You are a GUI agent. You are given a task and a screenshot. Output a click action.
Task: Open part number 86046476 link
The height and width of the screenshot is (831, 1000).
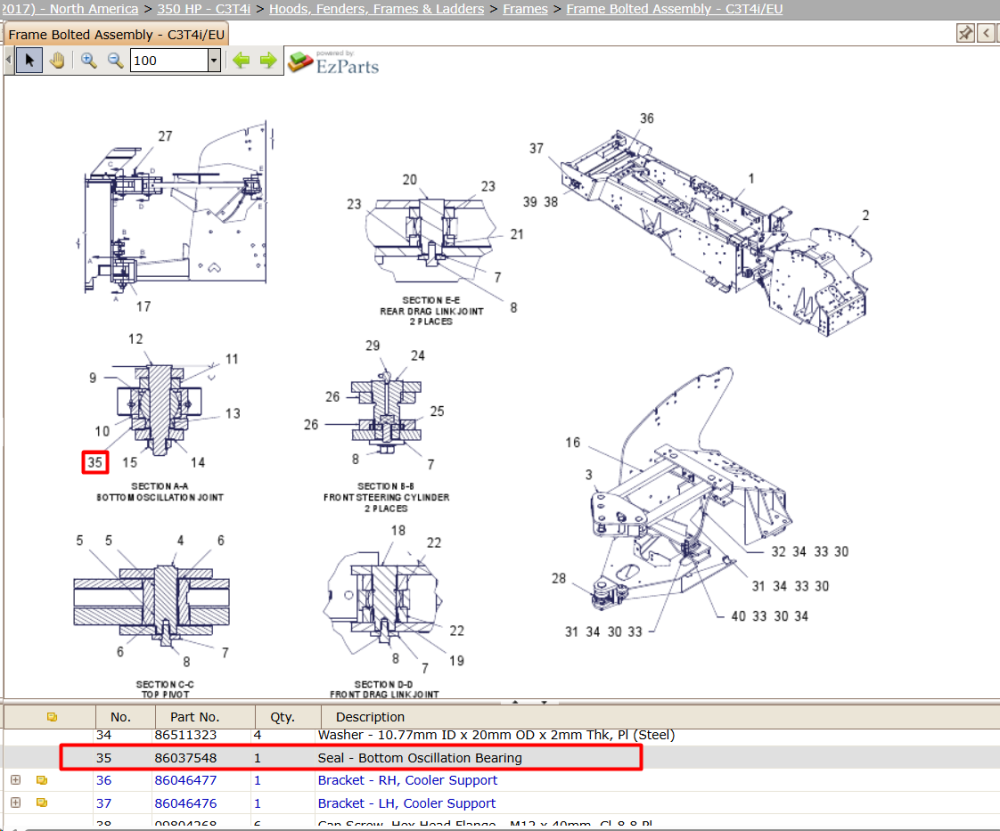click(186, 803)
